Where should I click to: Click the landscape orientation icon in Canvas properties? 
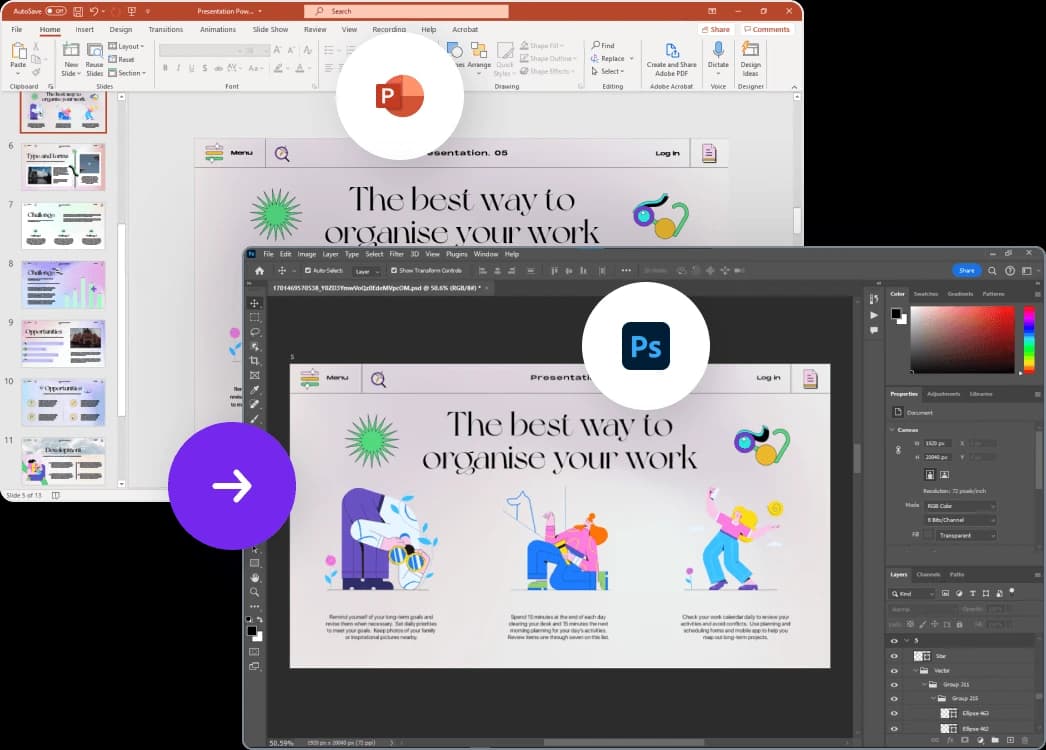[945, 474]
